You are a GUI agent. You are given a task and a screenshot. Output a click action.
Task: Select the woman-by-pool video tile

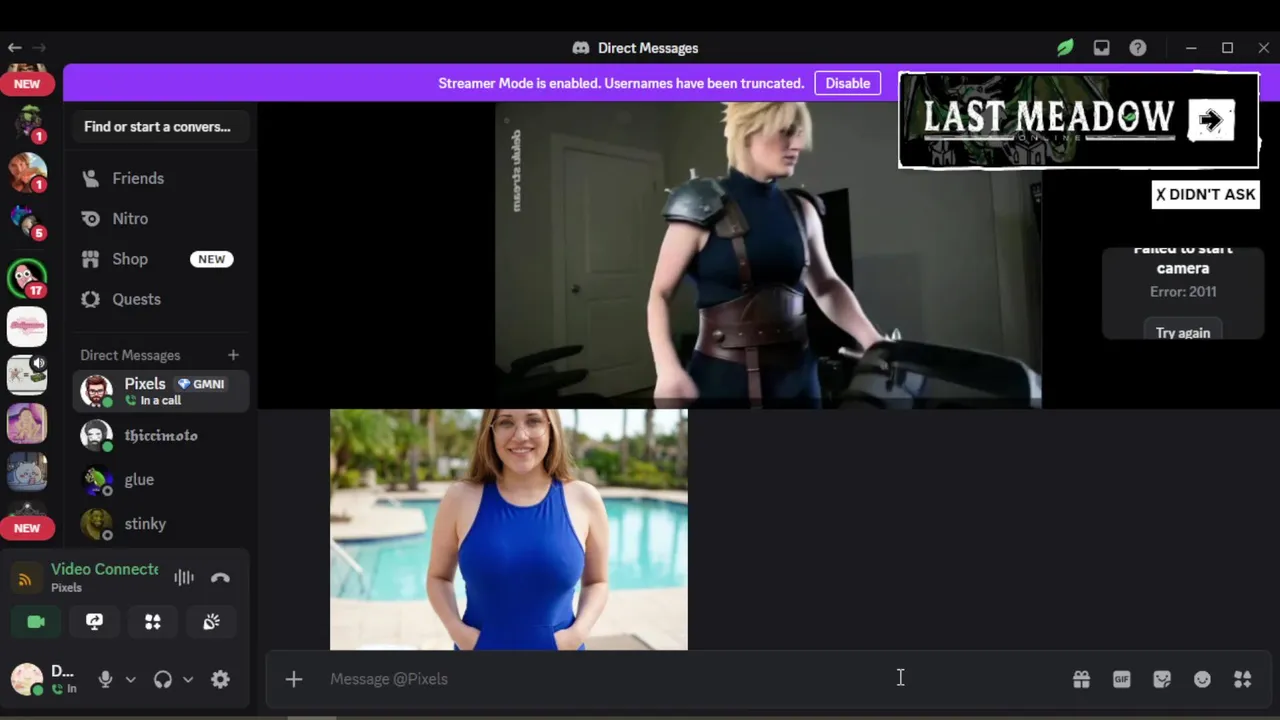(x=509, y=529)
